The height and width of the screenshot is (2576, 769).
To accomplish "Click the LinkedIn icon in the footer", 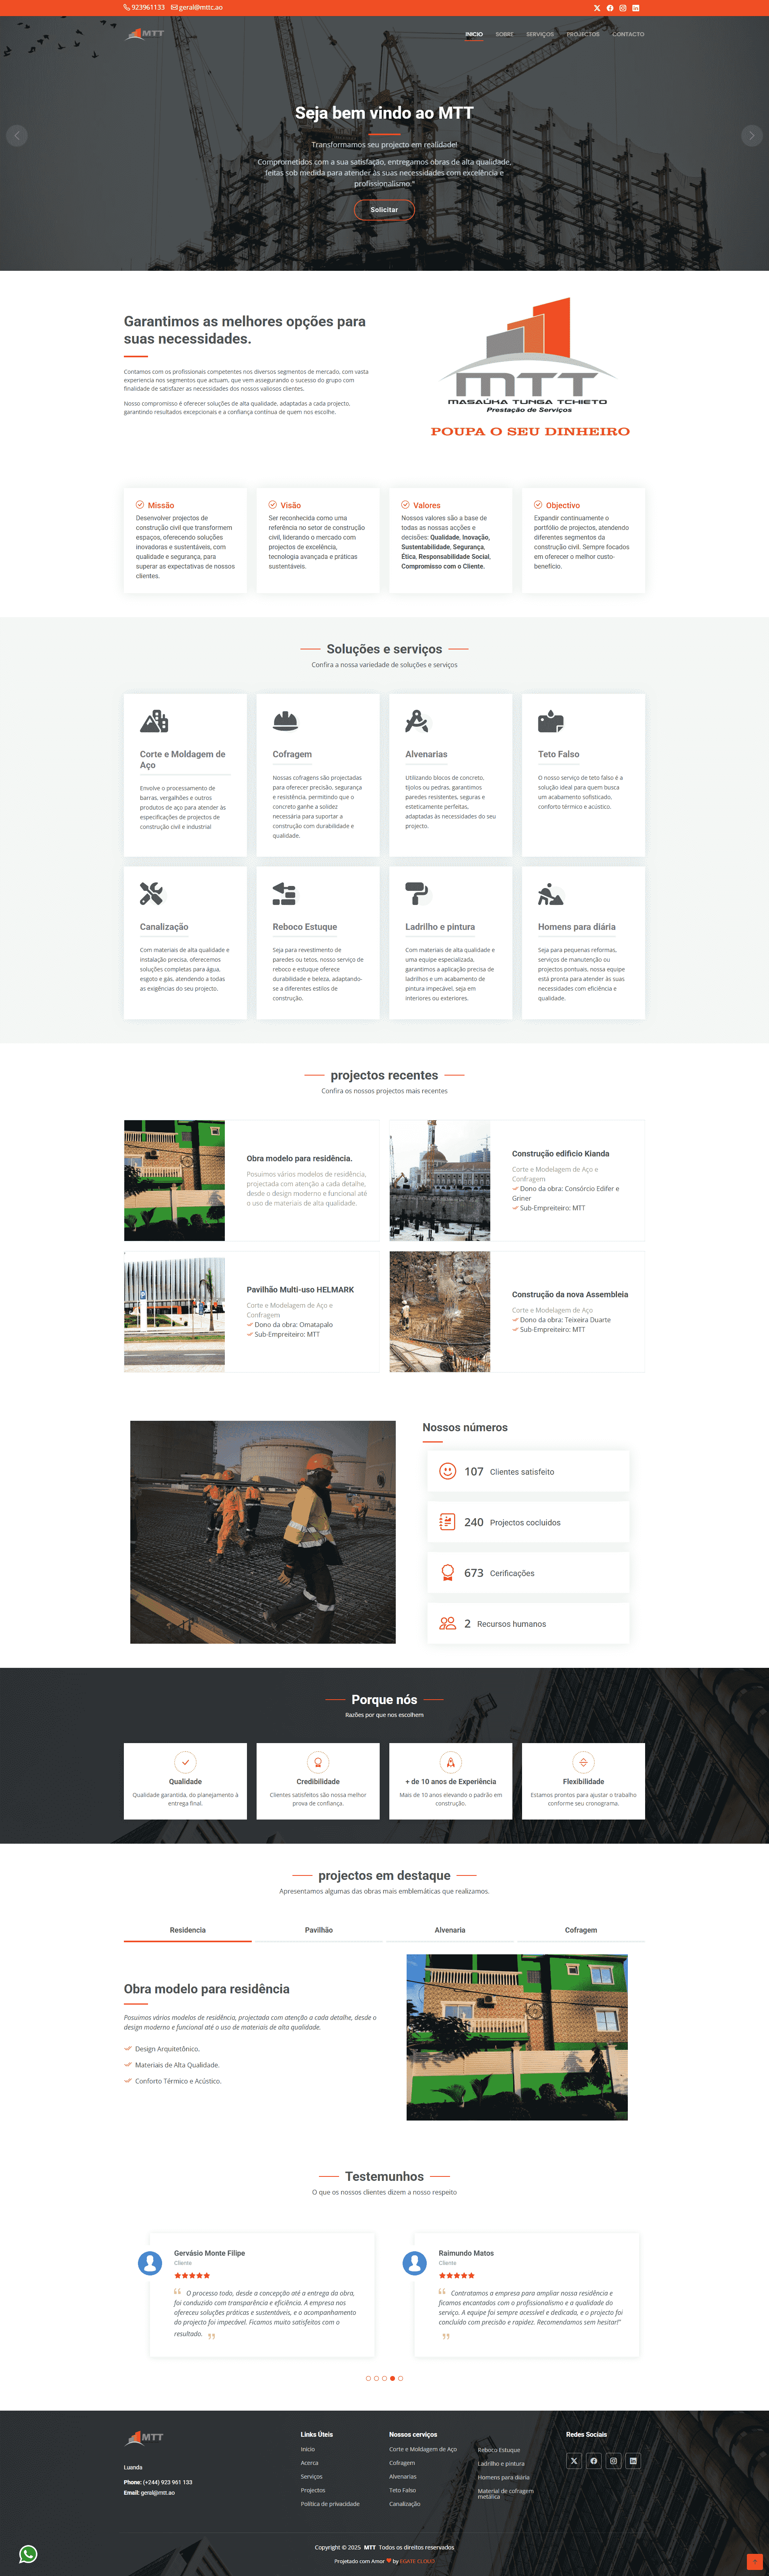I will pyautogui.click(x=633, y=2461).
